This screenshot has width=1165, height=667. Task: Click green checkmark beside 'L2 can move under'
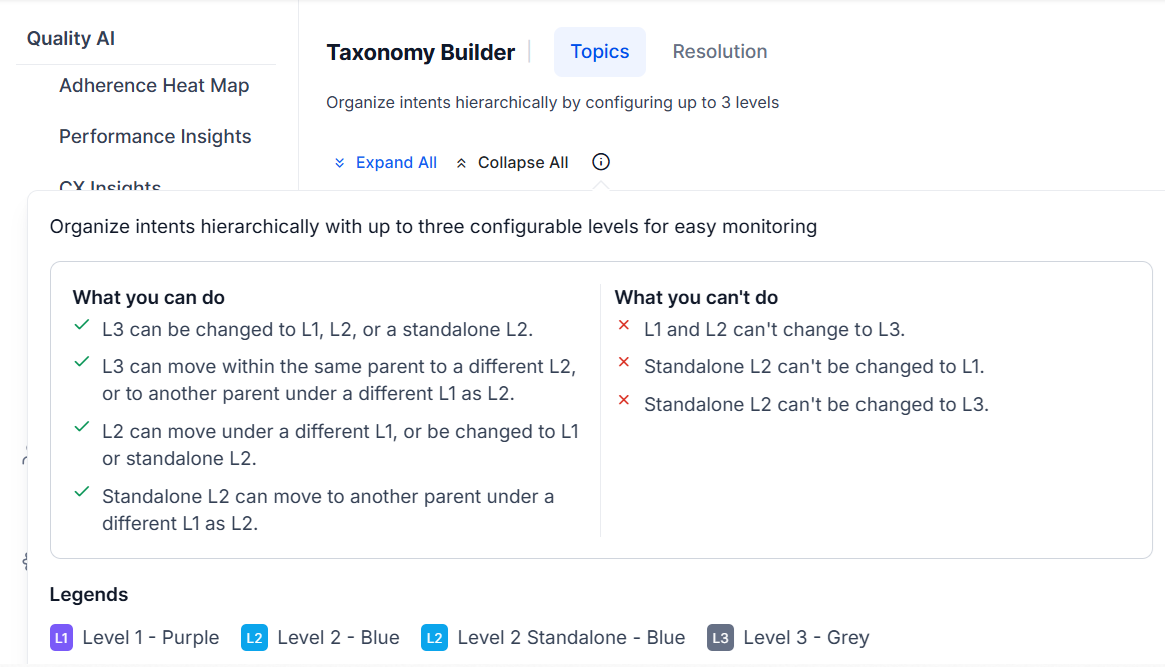pos(82,428)
